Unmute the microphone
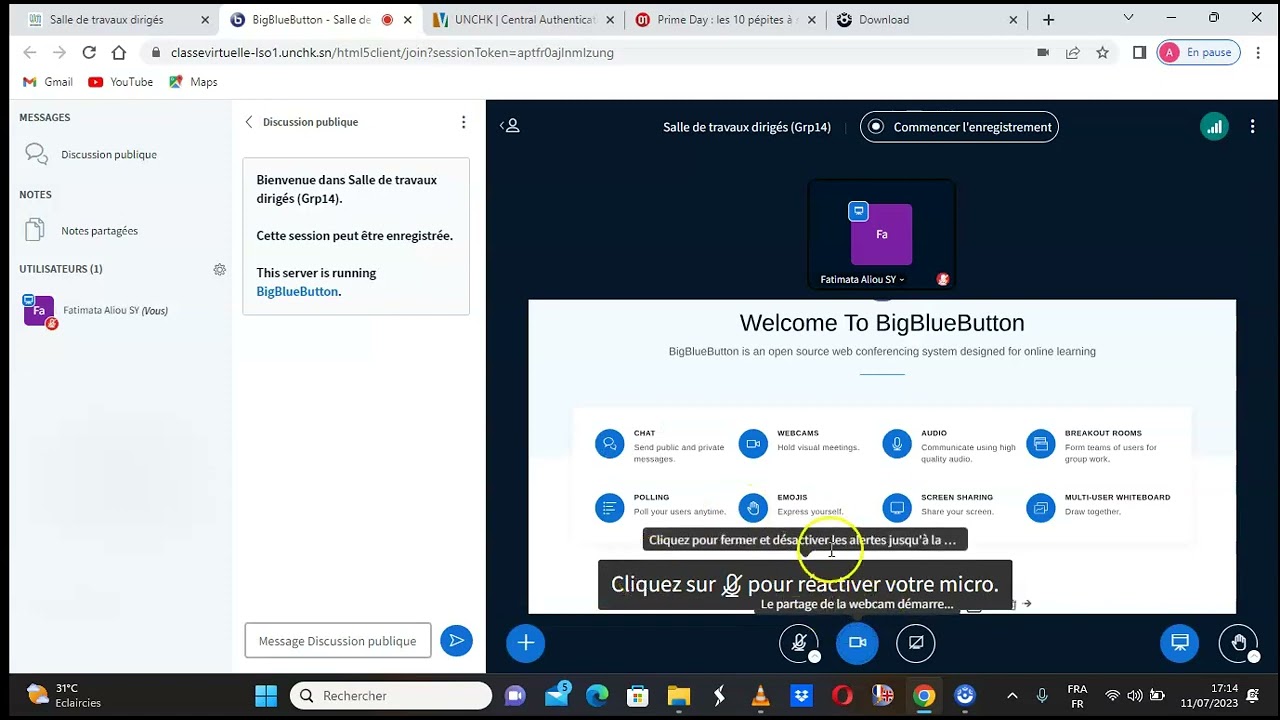 click(x=798, y=643)
